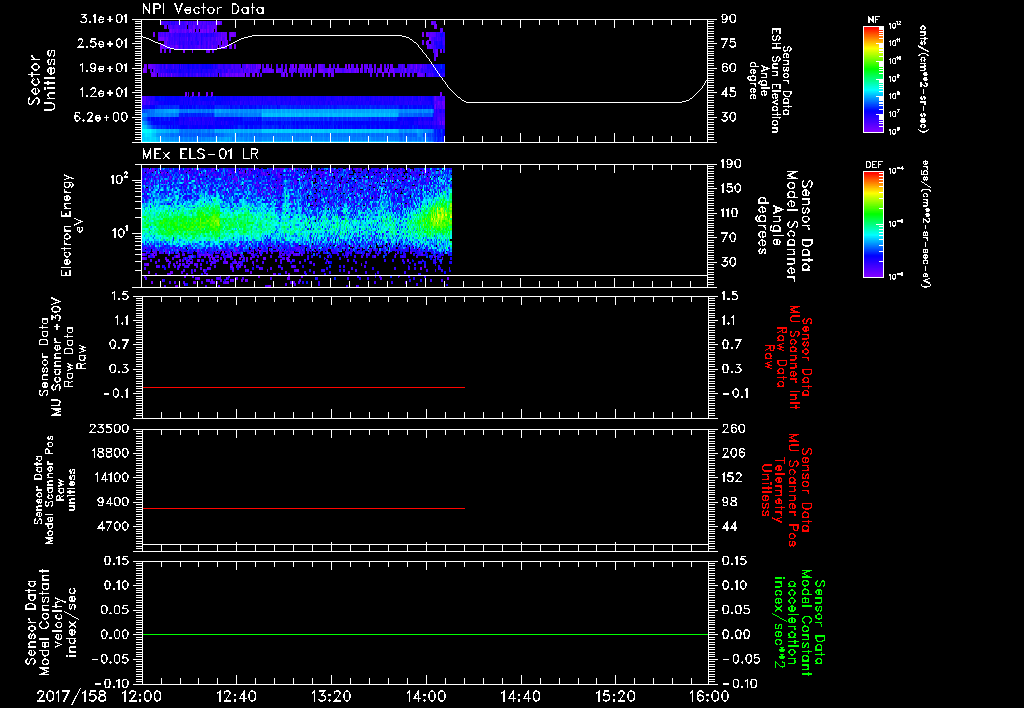Screen dimensions: 1024x708
Task: Select the 'cnts/(cm**2-sr-sec)' units label
Action: tap(923, 79)
